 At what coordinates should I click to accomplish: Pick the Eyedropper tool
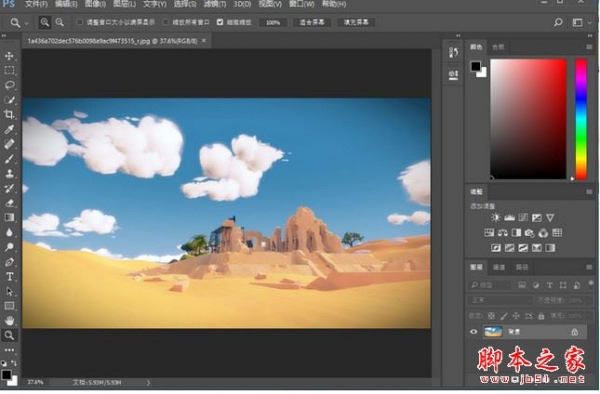[x=9, y=129]
